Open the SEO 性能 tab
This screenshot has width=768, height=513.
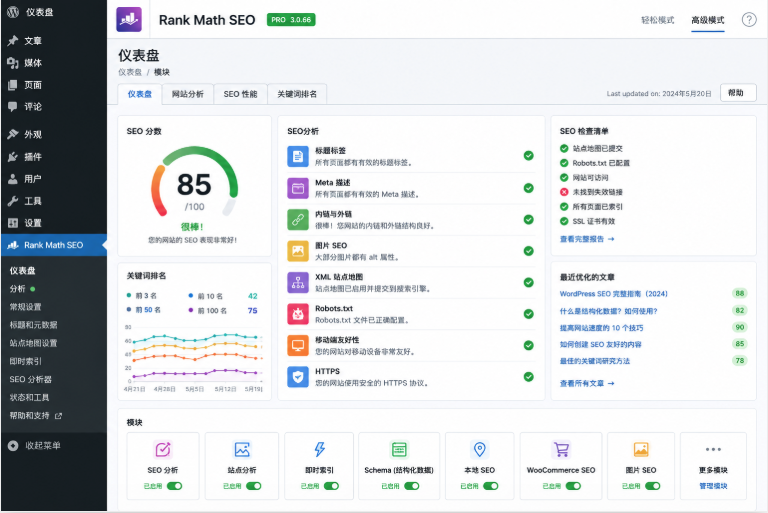tap(240, 94)
